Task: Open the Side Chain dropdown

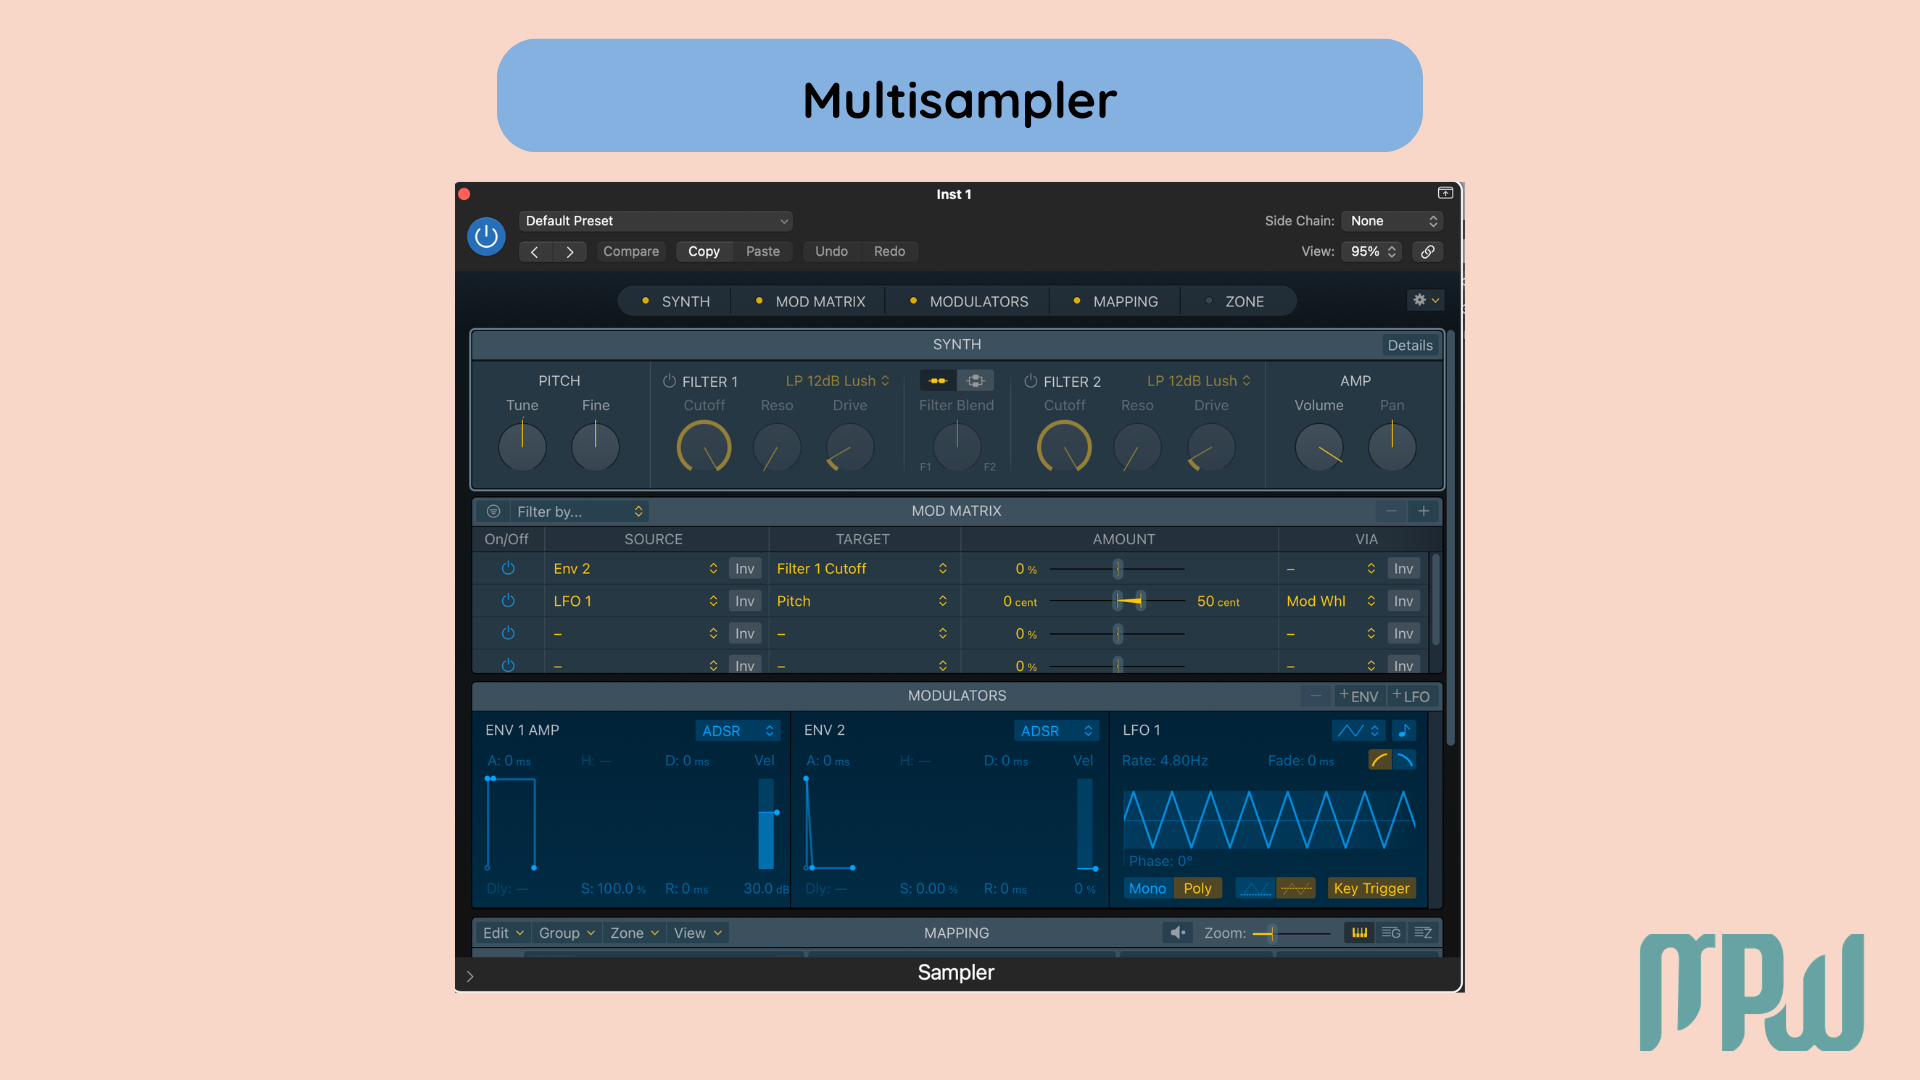Action: point(1391,220)
